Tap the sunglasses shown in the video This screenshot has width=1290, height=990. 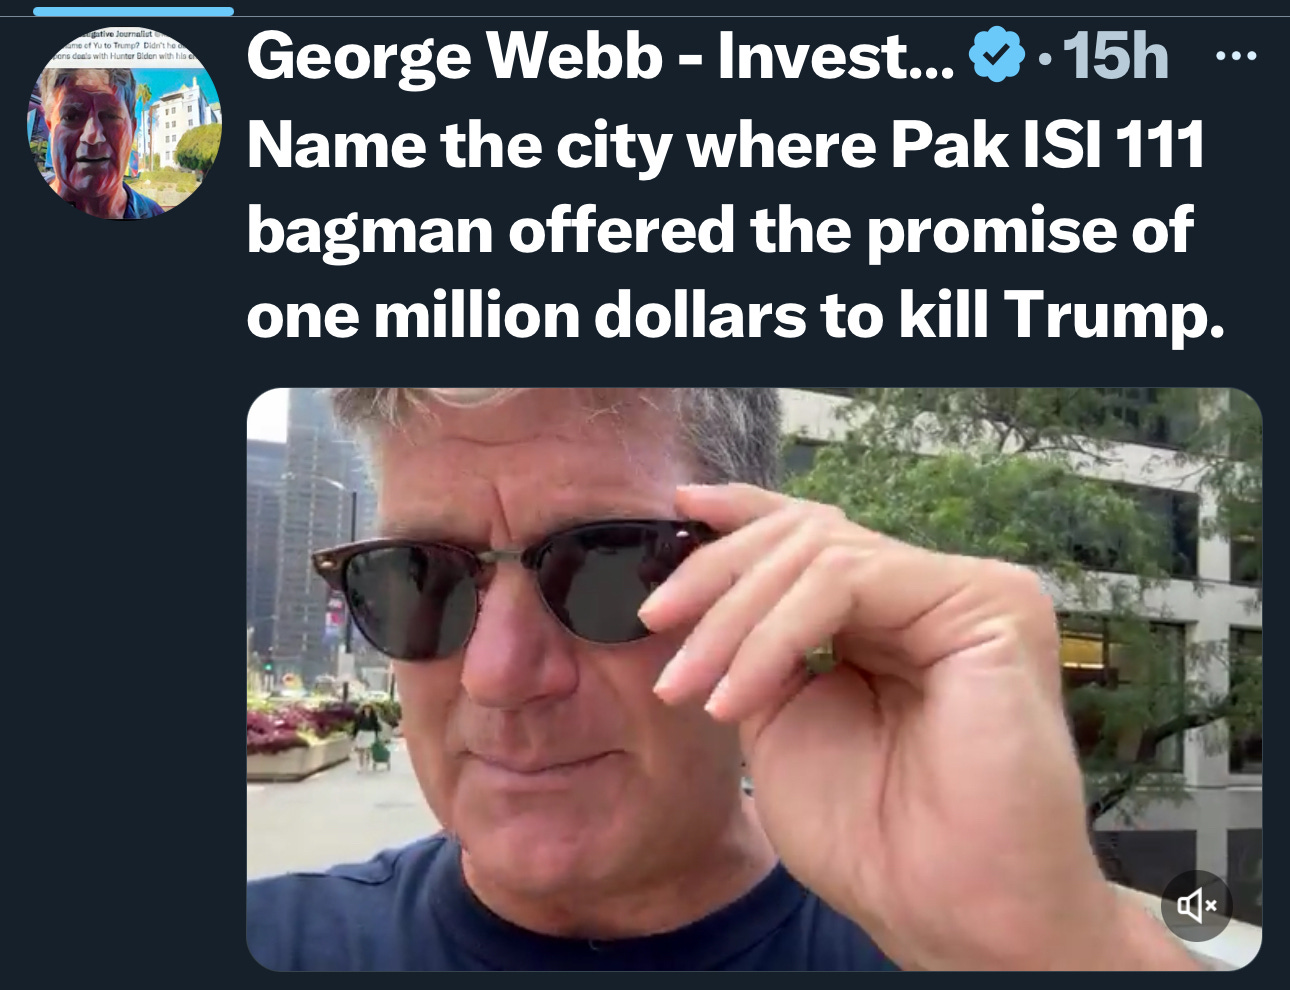tap(500, 585)
